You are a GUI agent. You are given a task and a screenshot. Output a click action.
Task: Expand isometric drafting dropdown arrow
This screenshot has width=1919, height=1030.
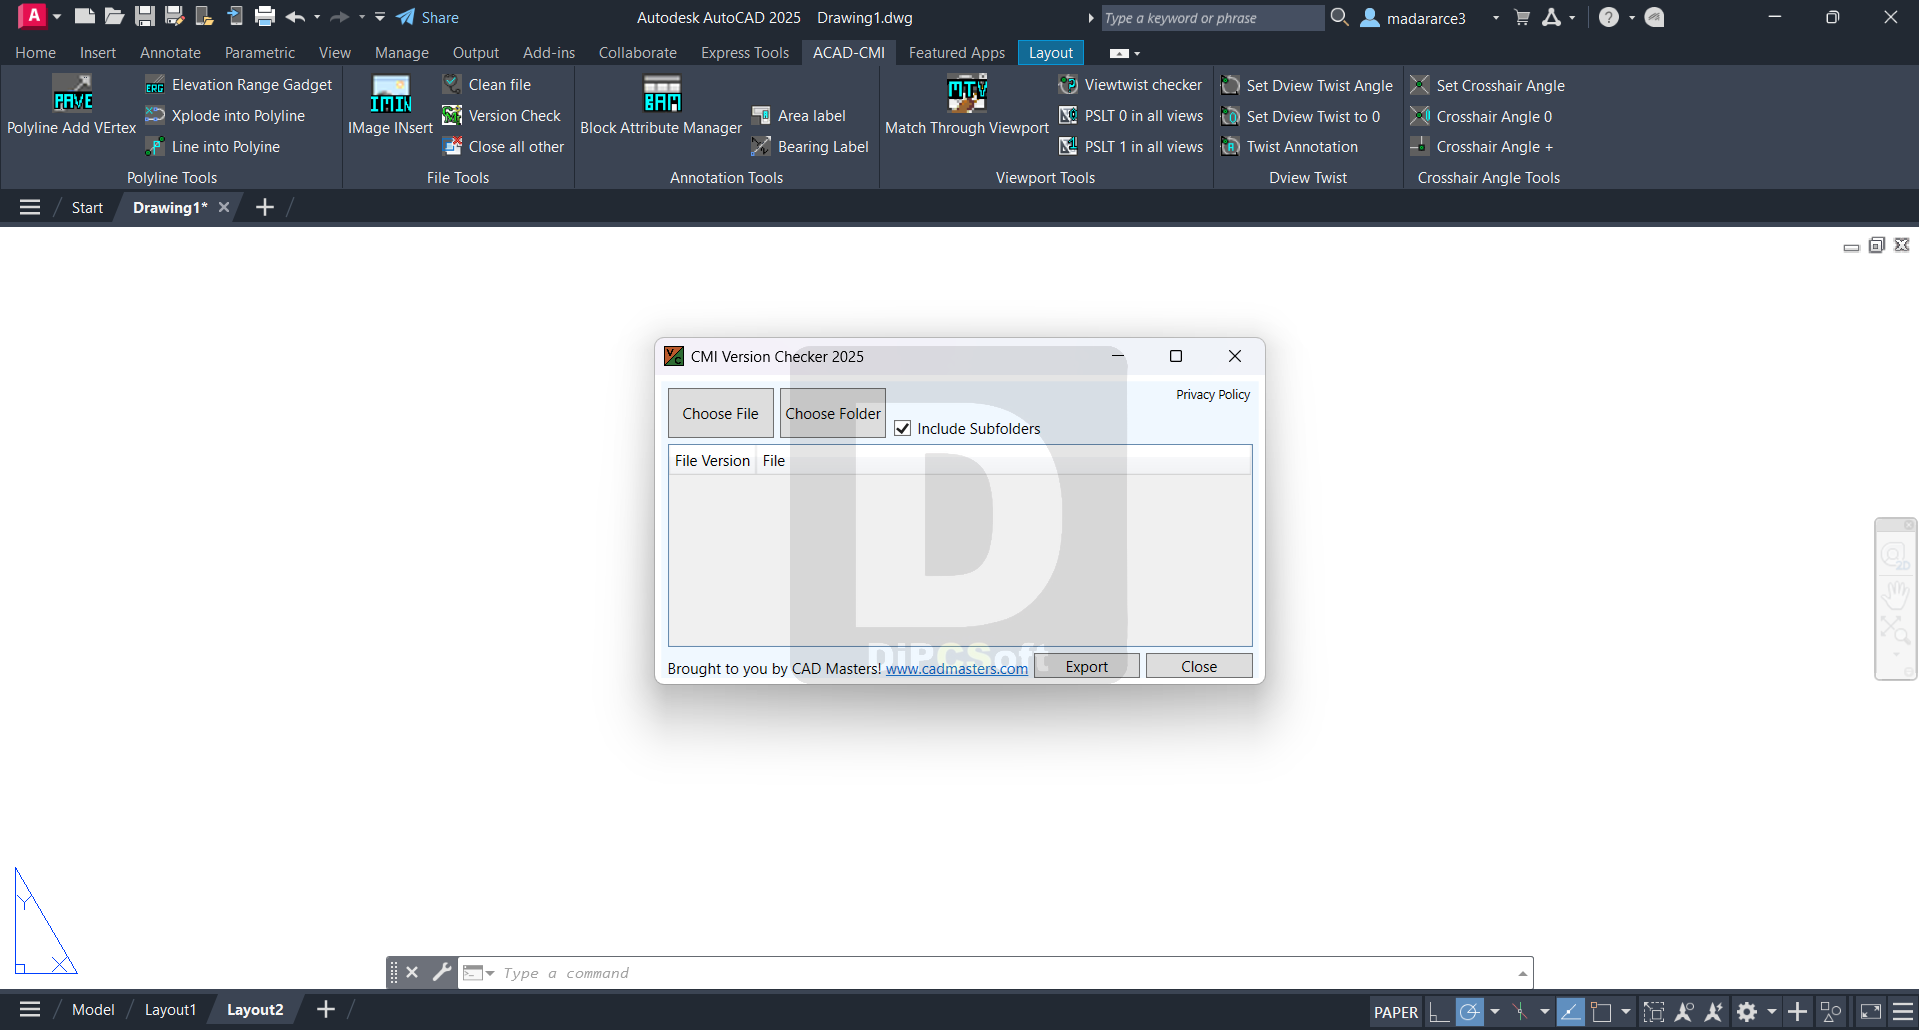pos(1545,1012)
